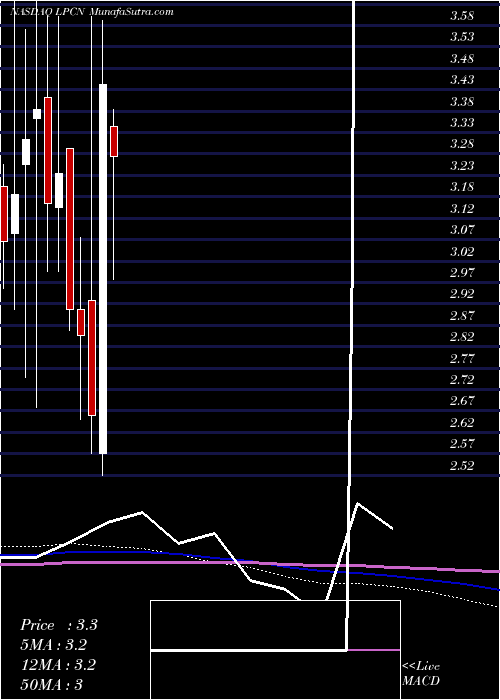Click the 2.52 price axis label
The width and height of the screenshot is (500, 700).
tap(462, 465)
